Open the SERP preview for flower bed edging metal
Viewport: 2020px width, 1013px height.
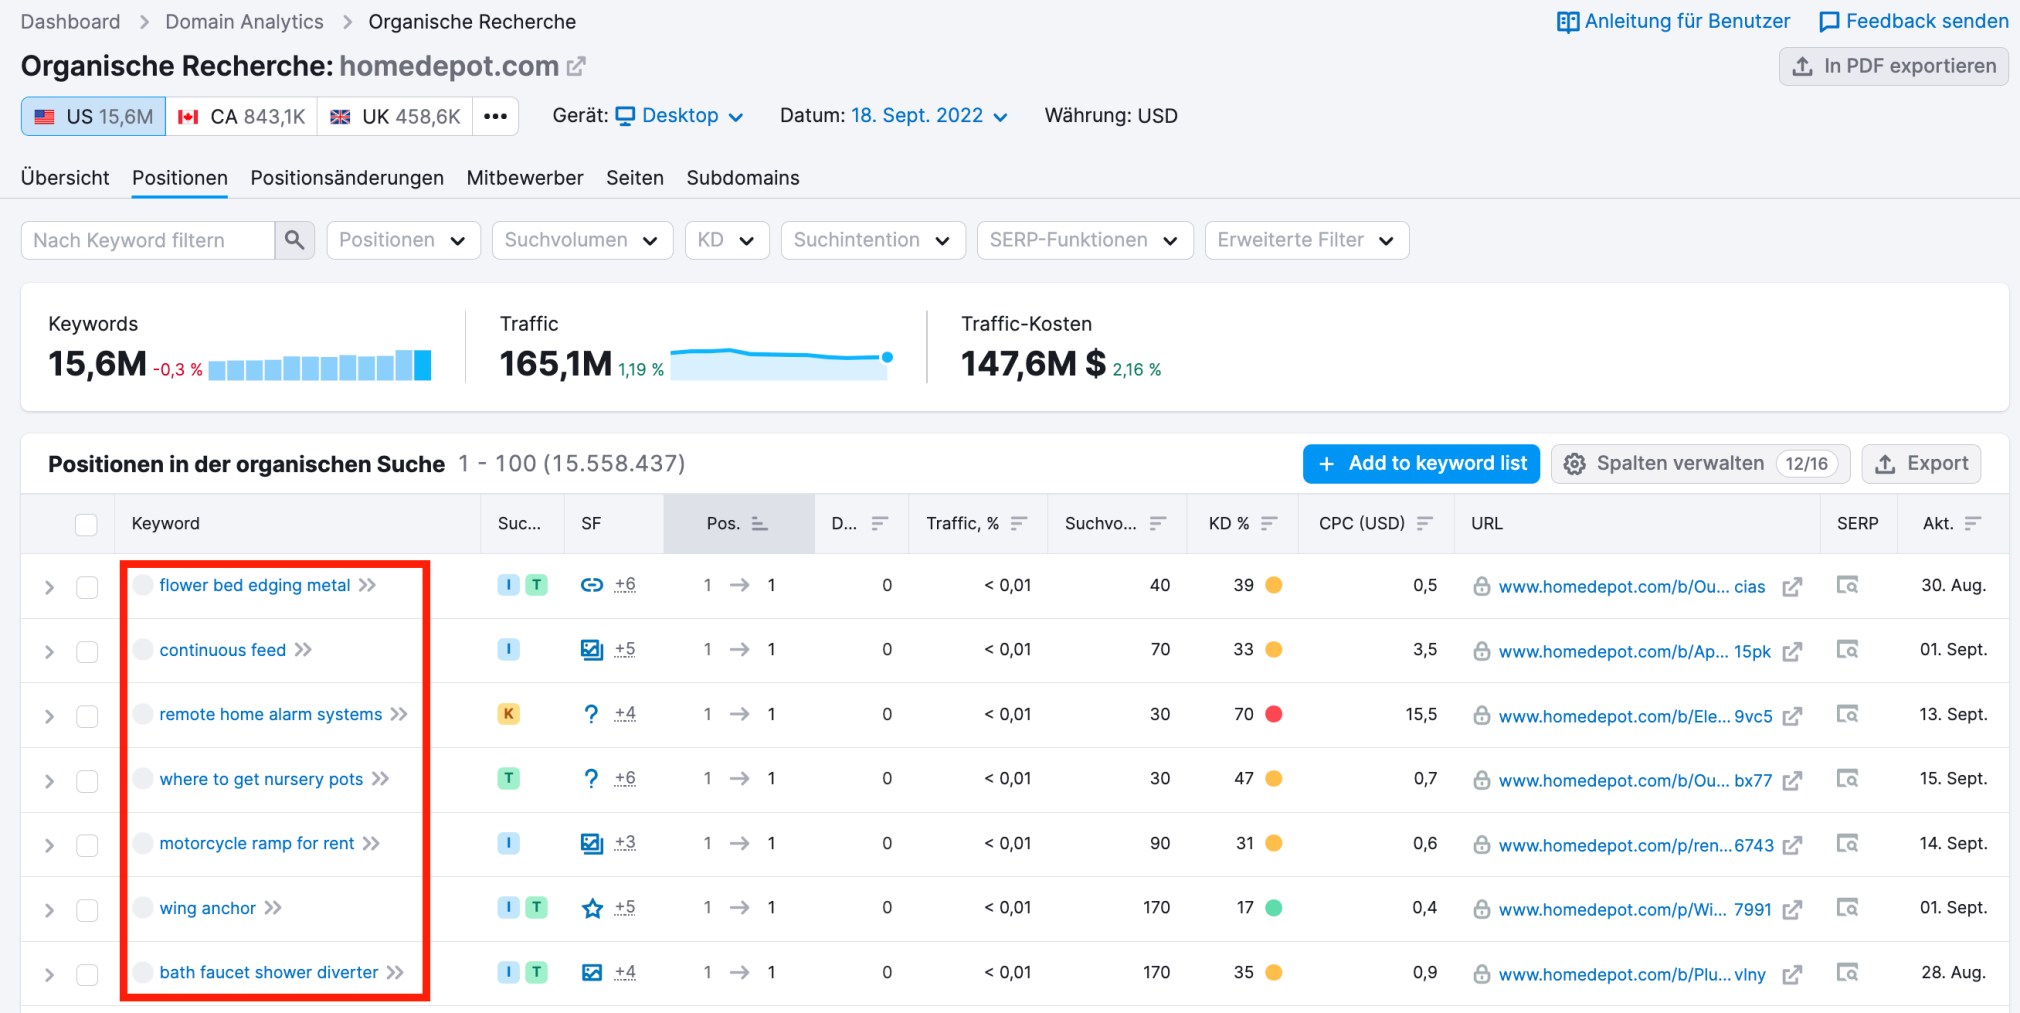tap(1846, 585)
